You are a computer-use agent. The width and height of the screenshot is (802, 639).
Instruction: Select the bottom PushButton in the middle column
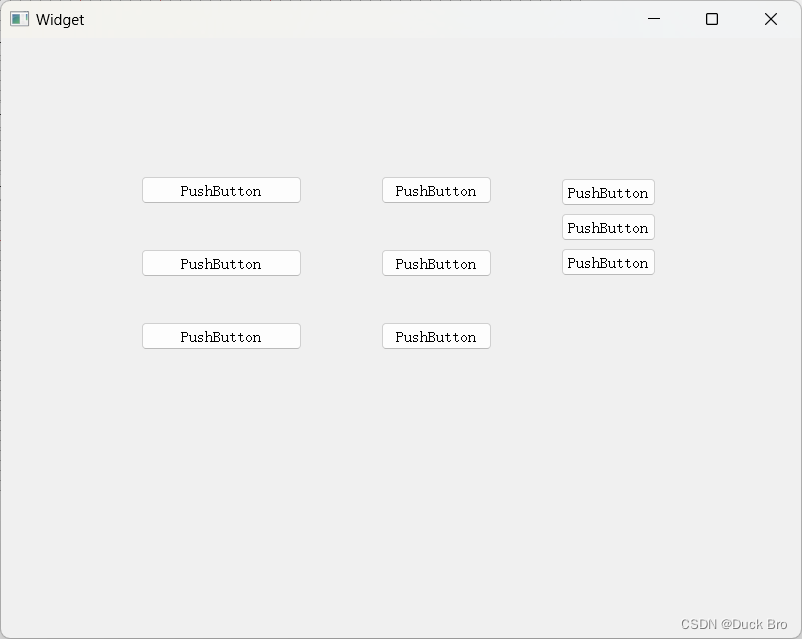pyautogui.click(x=435, y=336)
